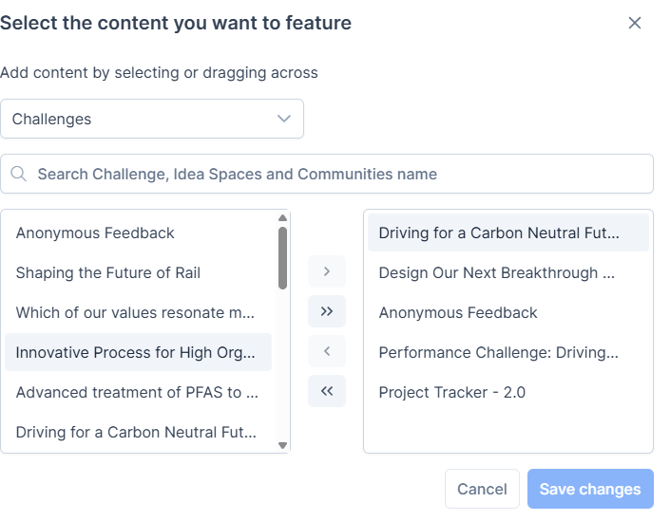This screenshot has width=670, height=521.
Task: Click the move all left double arrow
Action: pyautogui.click(x=327, y=391)
